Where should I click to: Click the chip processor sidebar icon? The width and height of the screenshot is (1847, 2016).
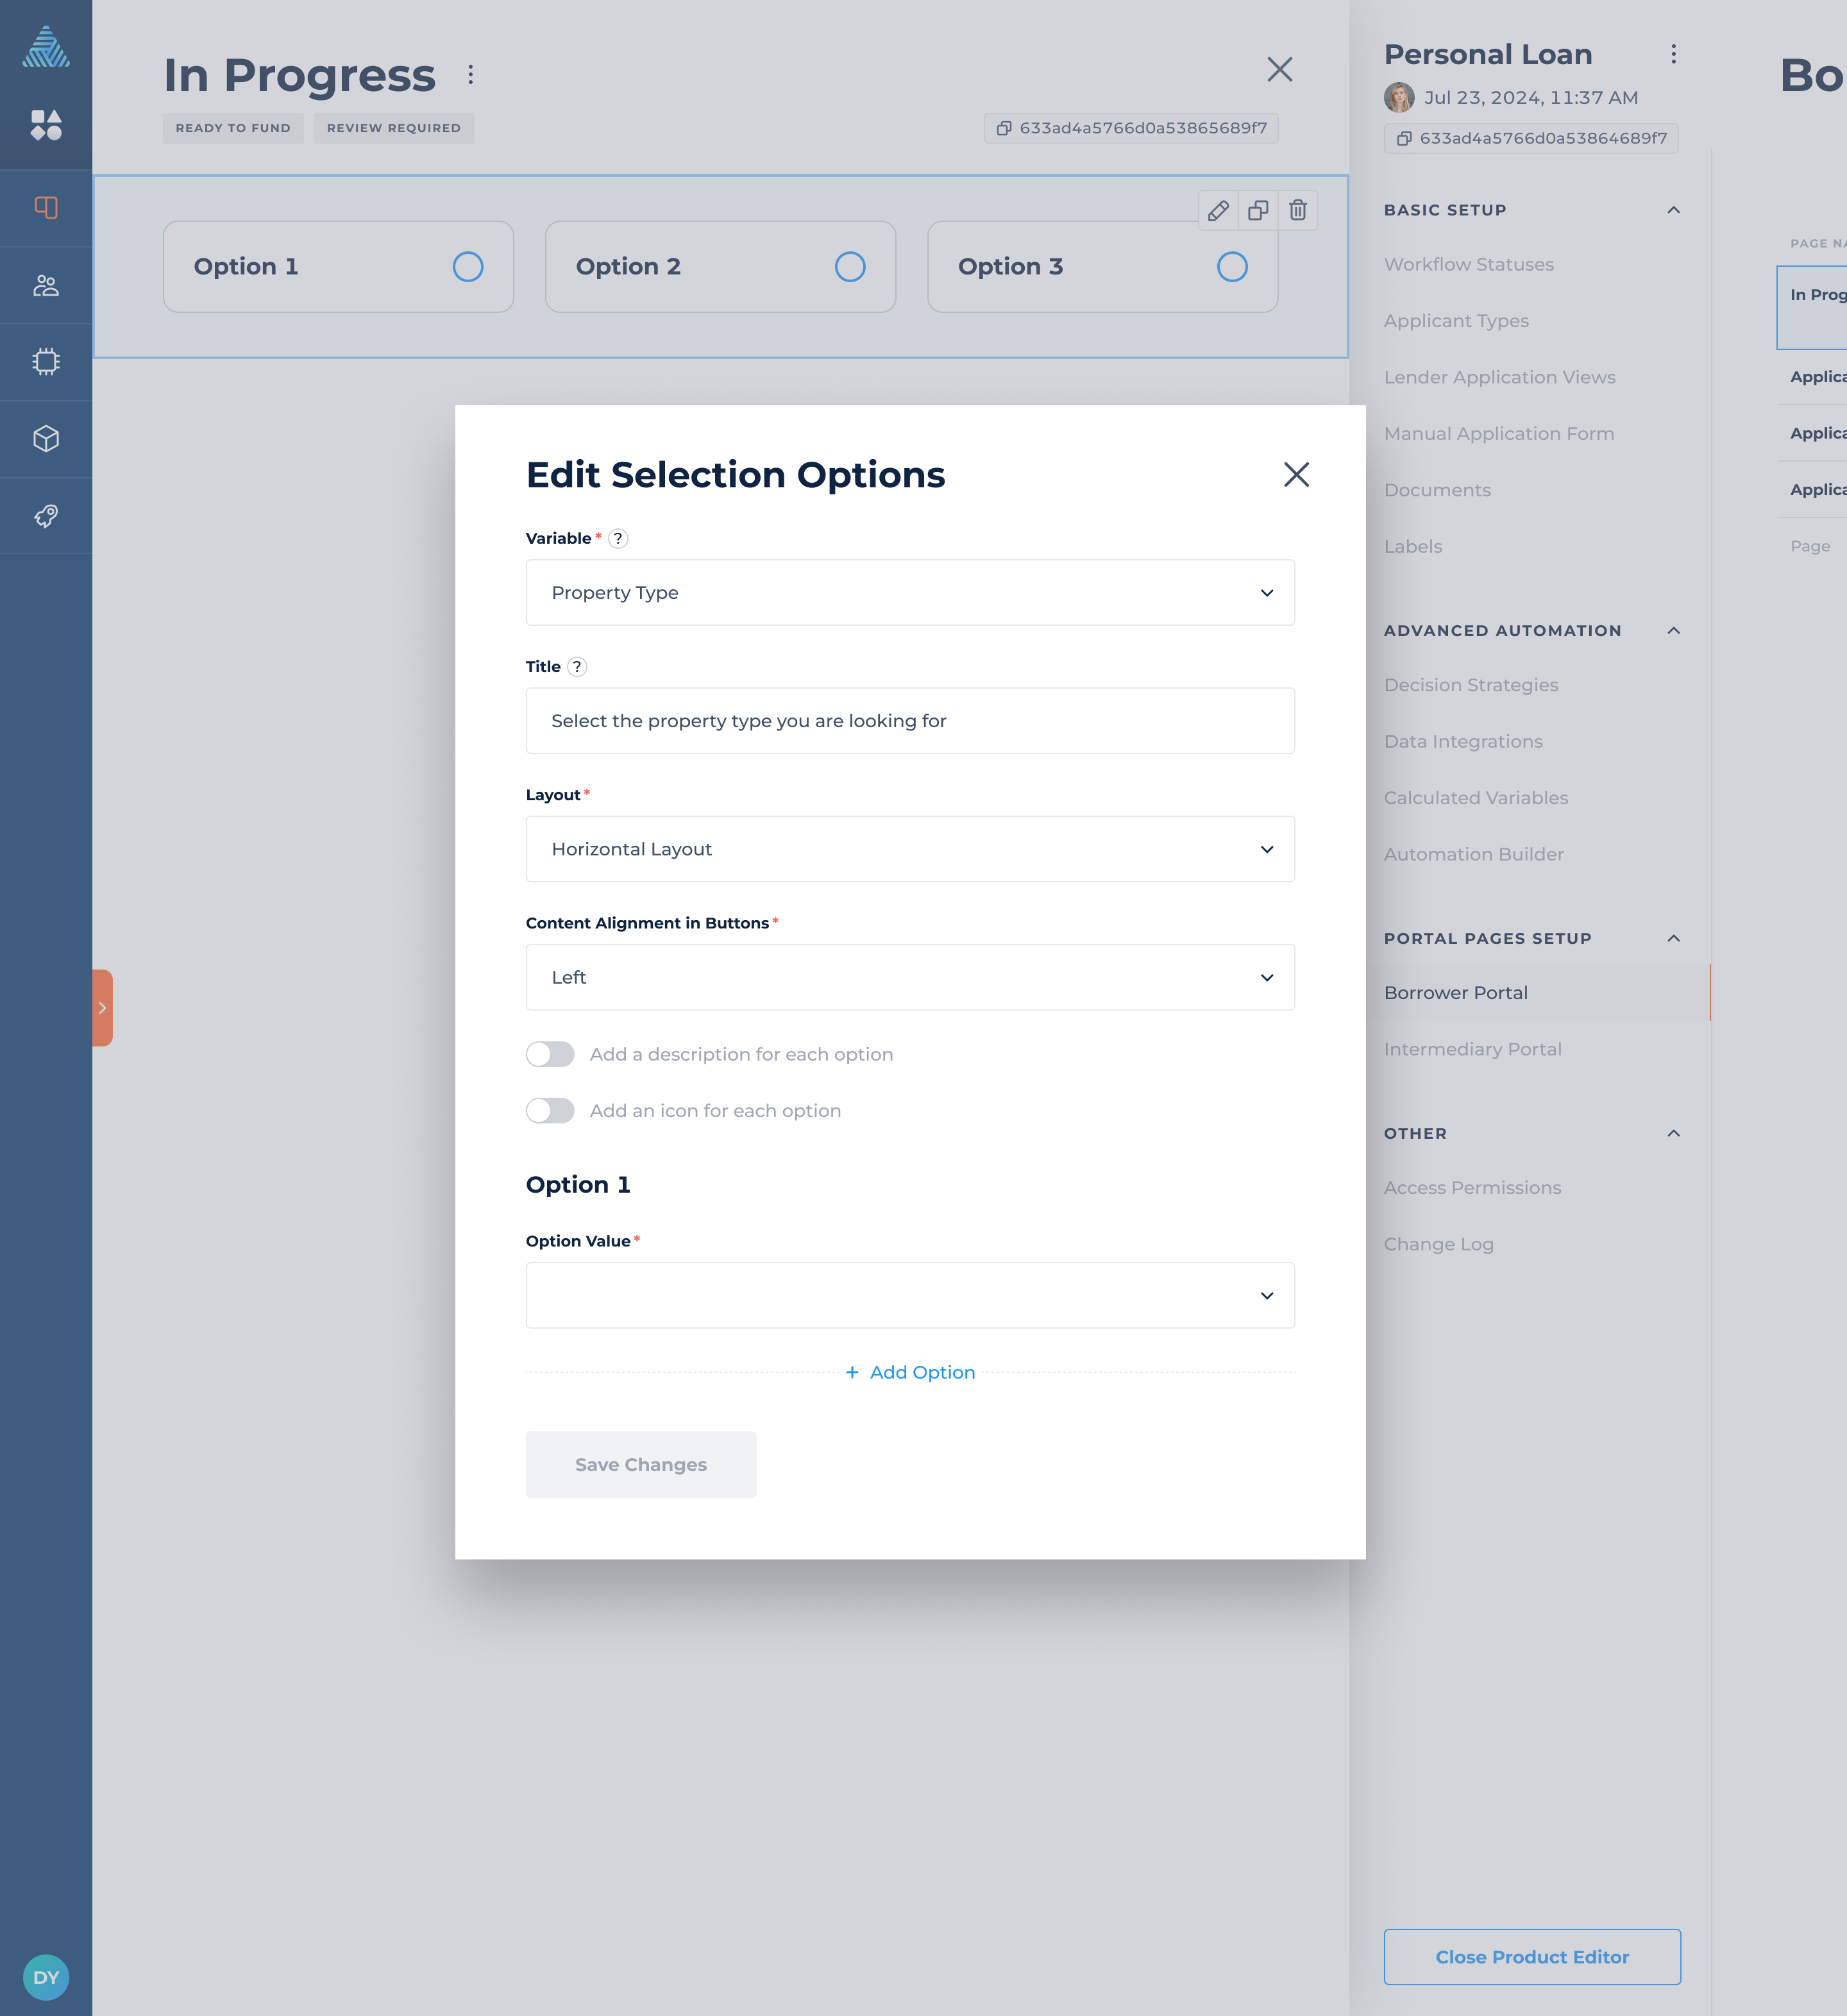[x=46, y=362]
